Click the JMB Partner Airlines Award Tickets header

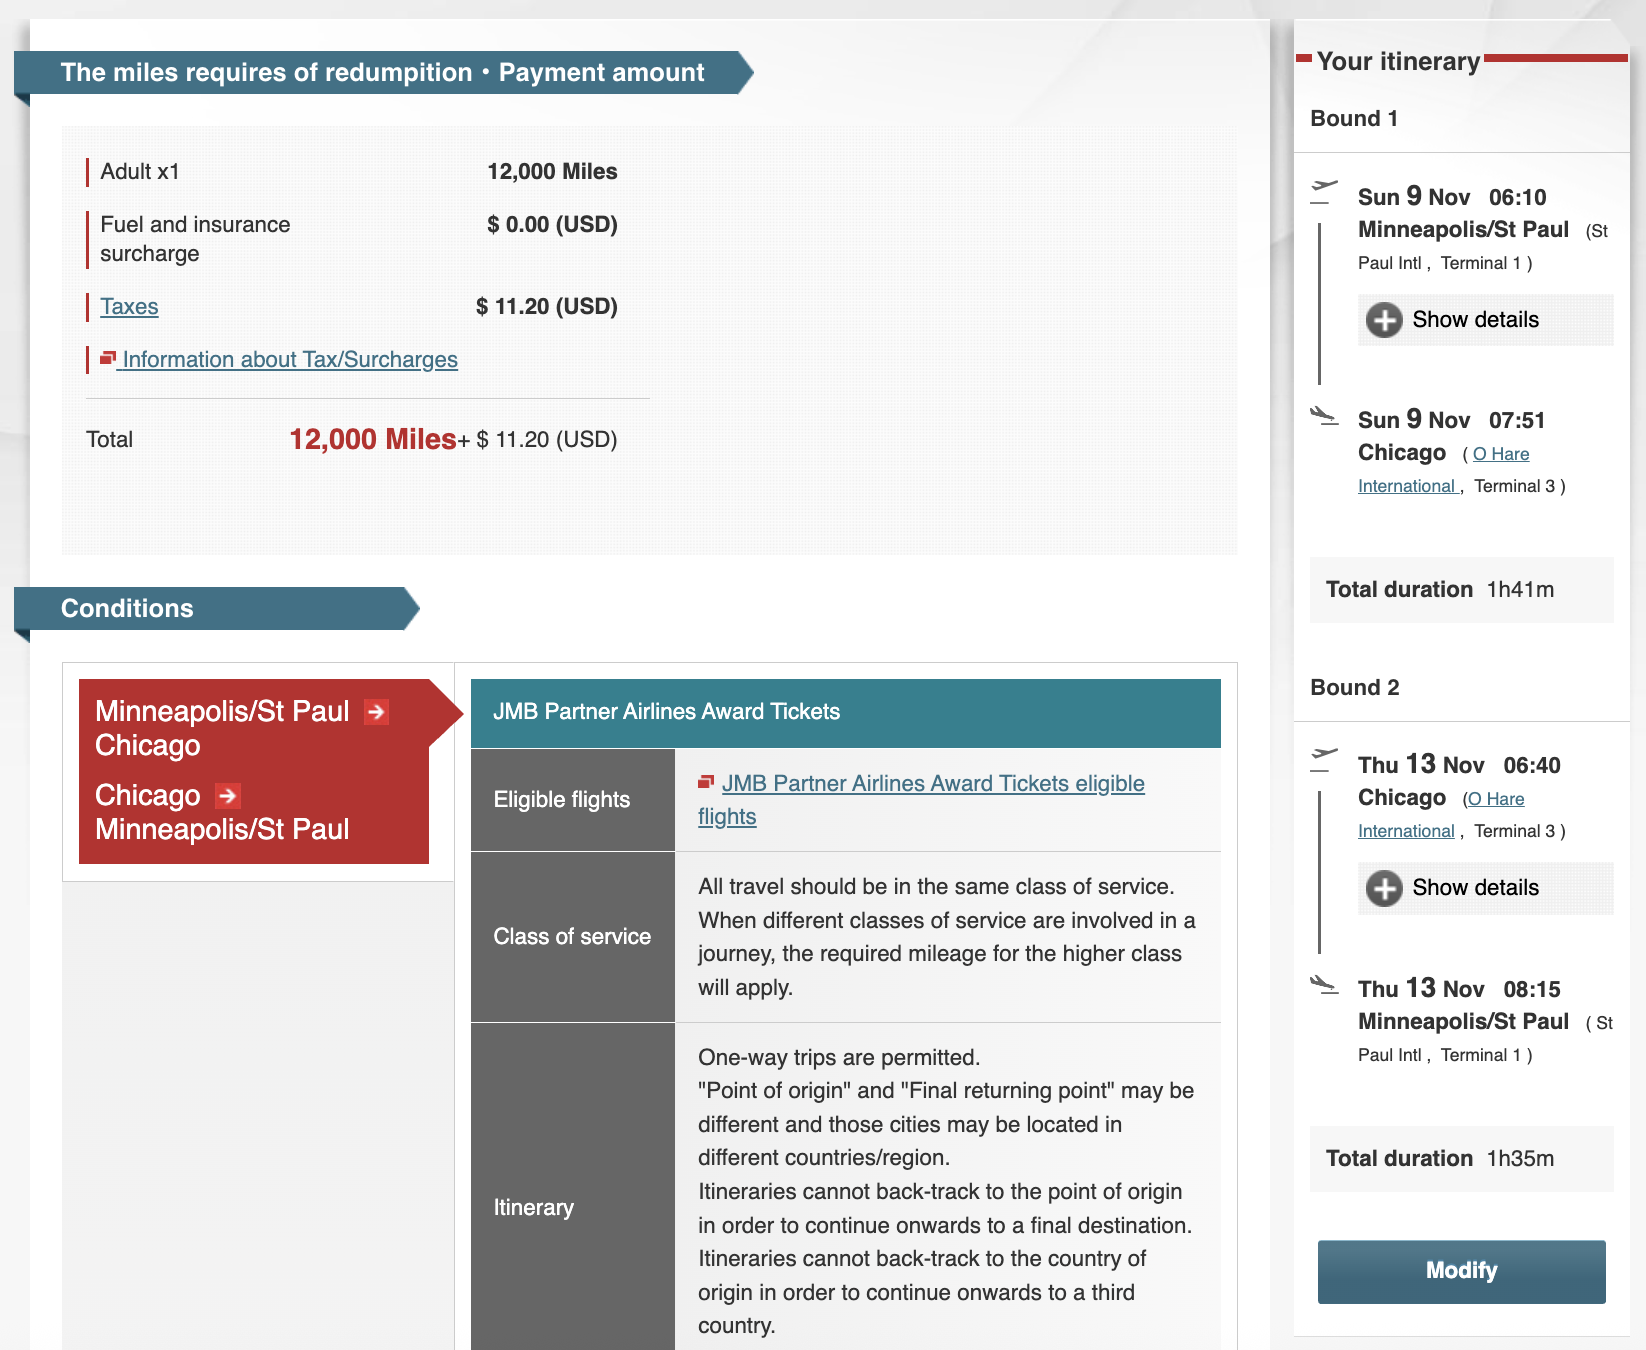(x=845, y=712)
